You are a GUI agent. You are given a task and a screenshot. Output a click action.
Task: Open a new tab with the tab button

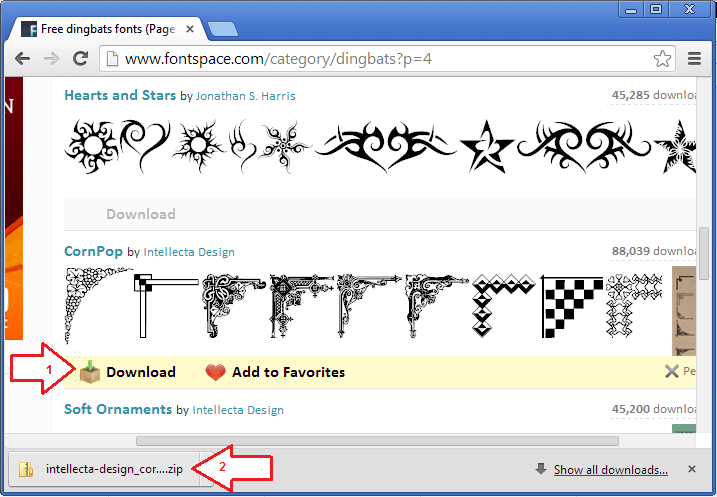tap(222, 28)
